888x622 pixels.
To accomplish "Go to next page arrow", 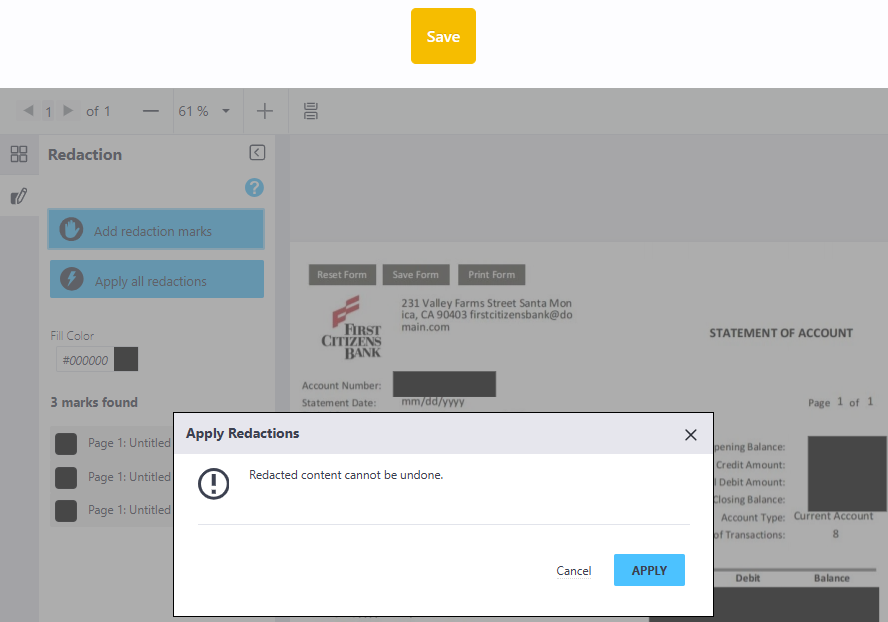I will [x=68, y=111].
